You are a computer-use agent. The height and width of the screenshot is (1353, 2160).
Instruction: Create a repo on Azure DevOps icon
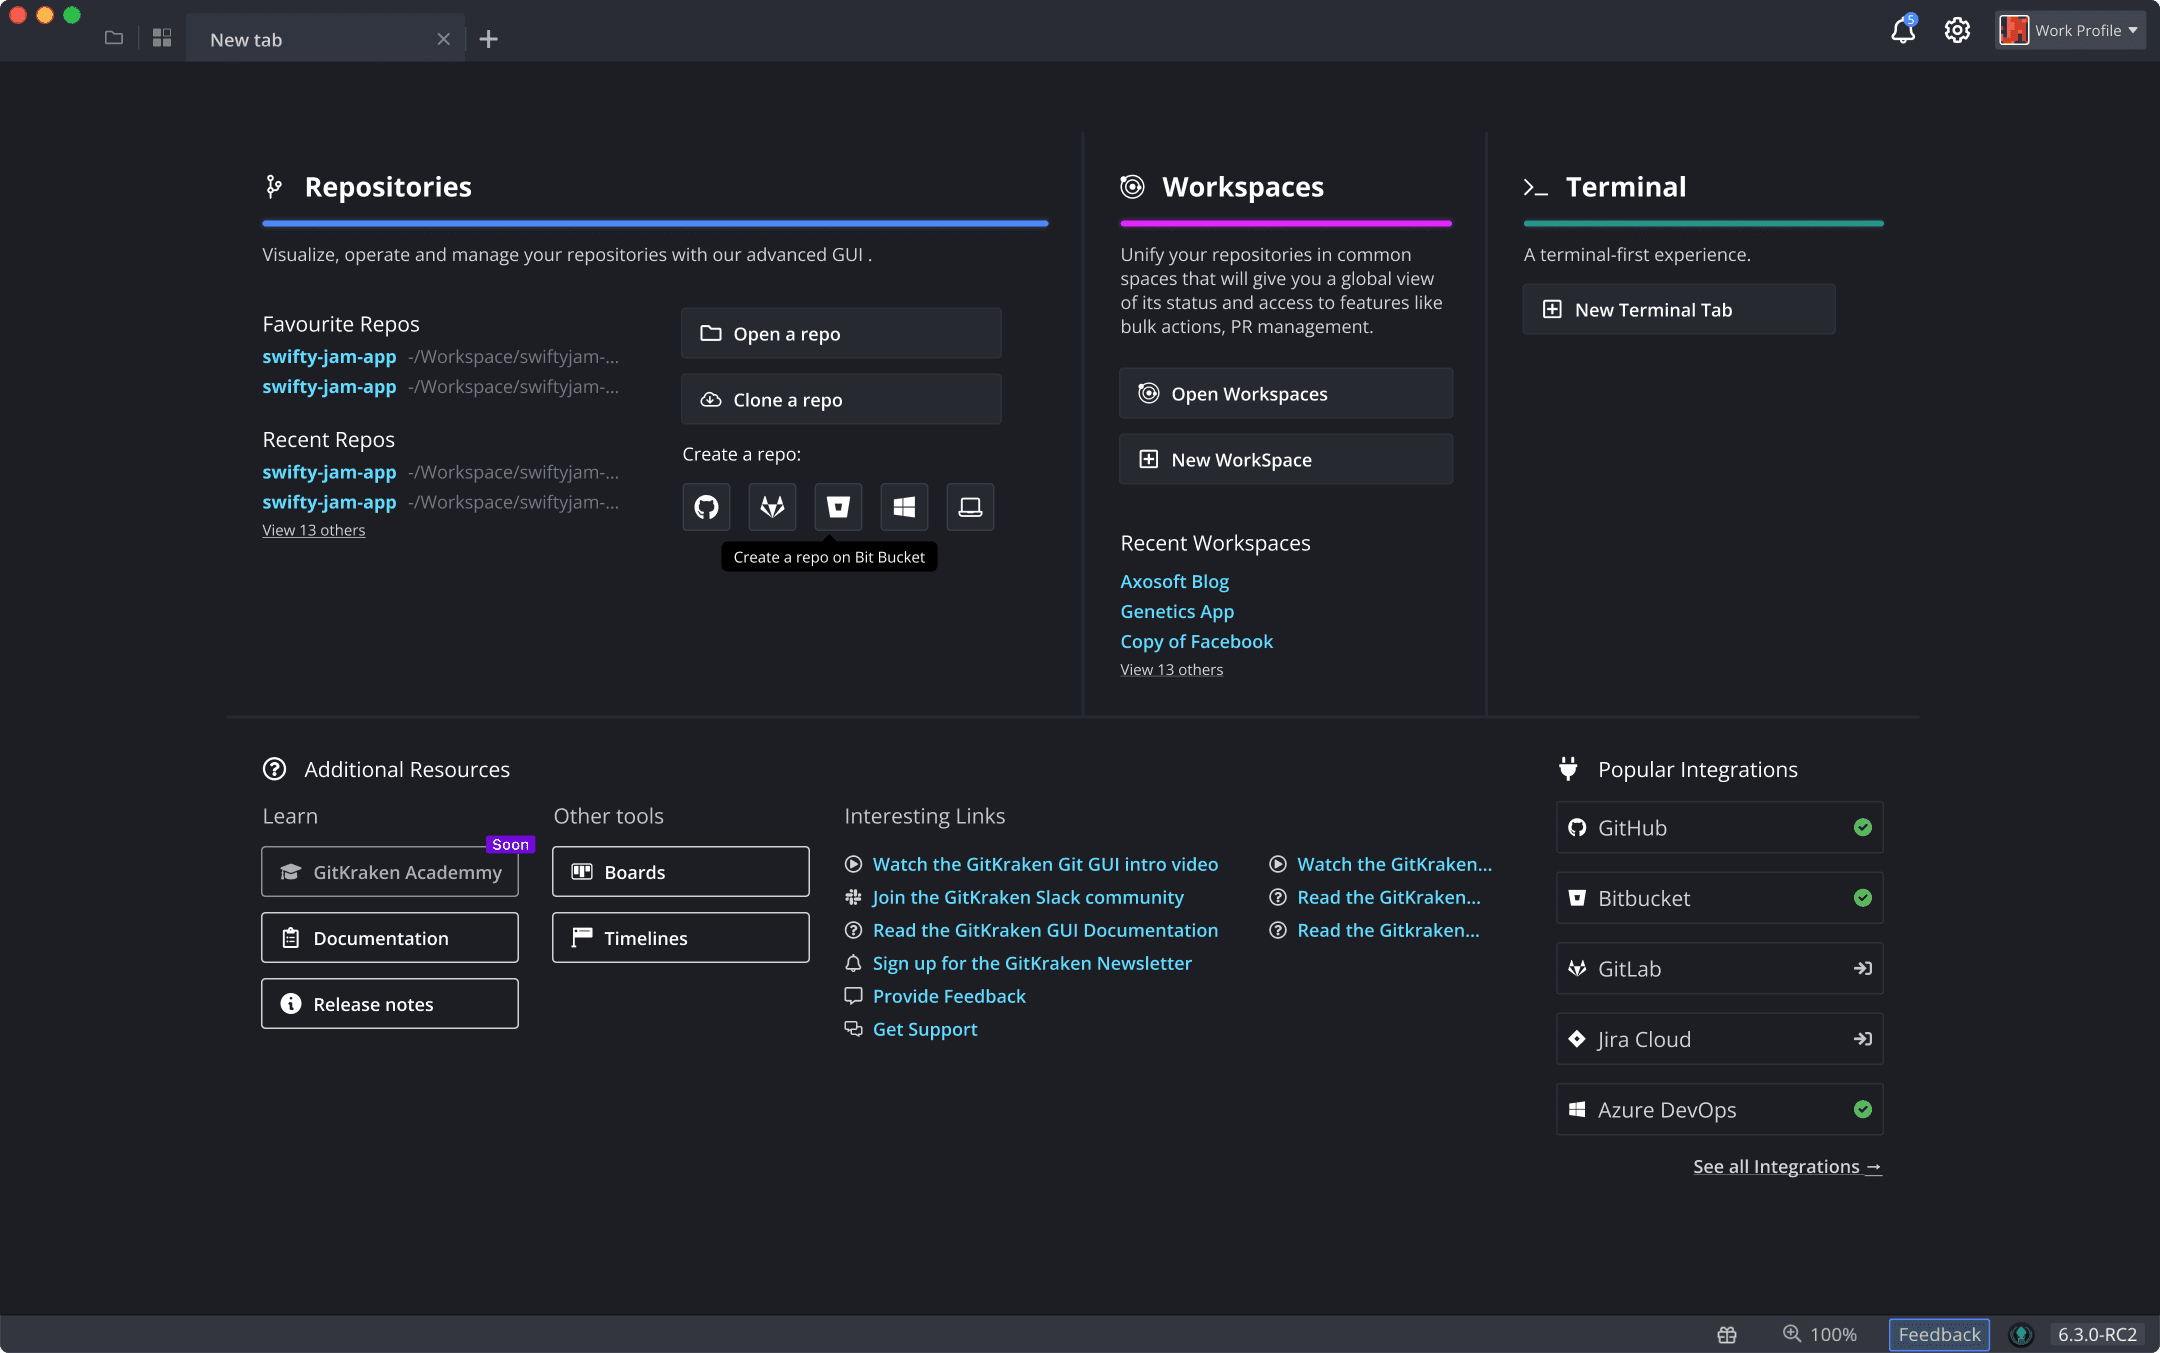904,507
